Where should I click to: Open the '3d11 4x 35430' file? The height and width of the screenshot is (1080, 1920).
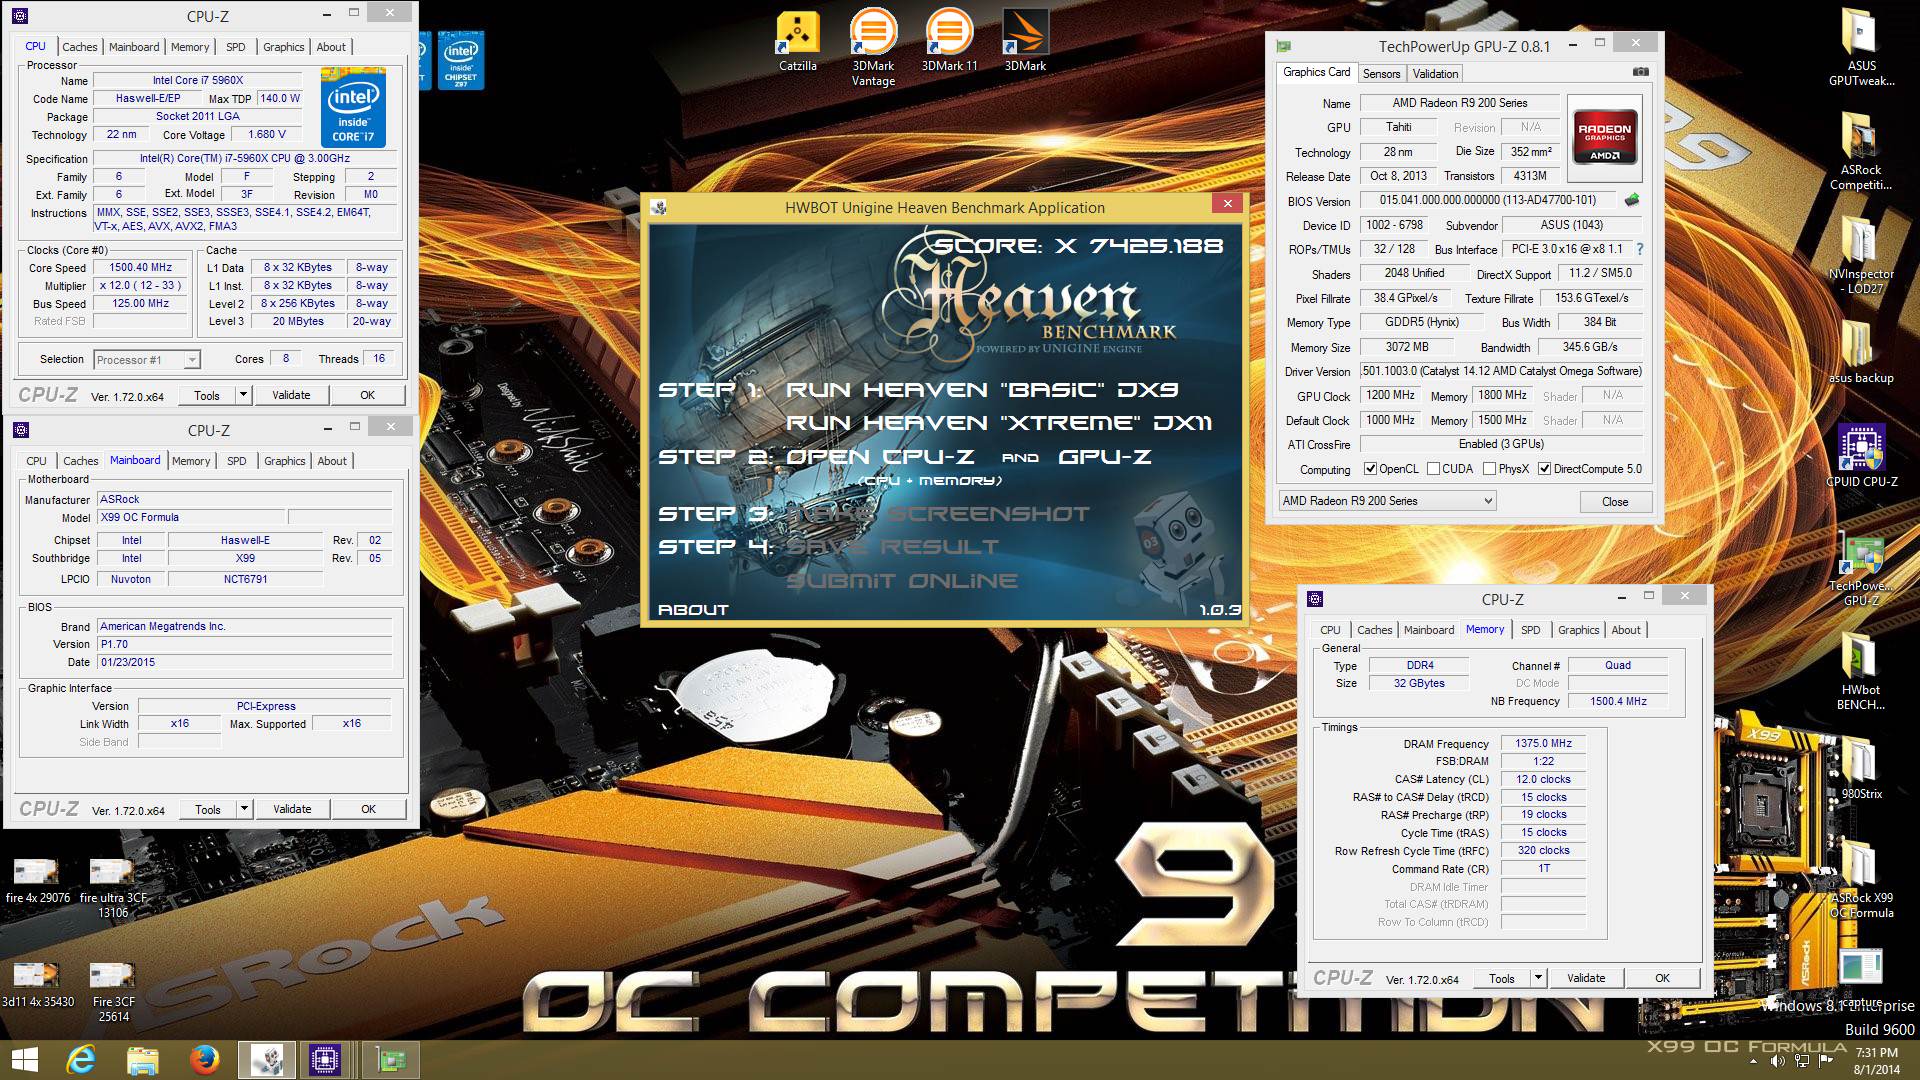point(38,984)
